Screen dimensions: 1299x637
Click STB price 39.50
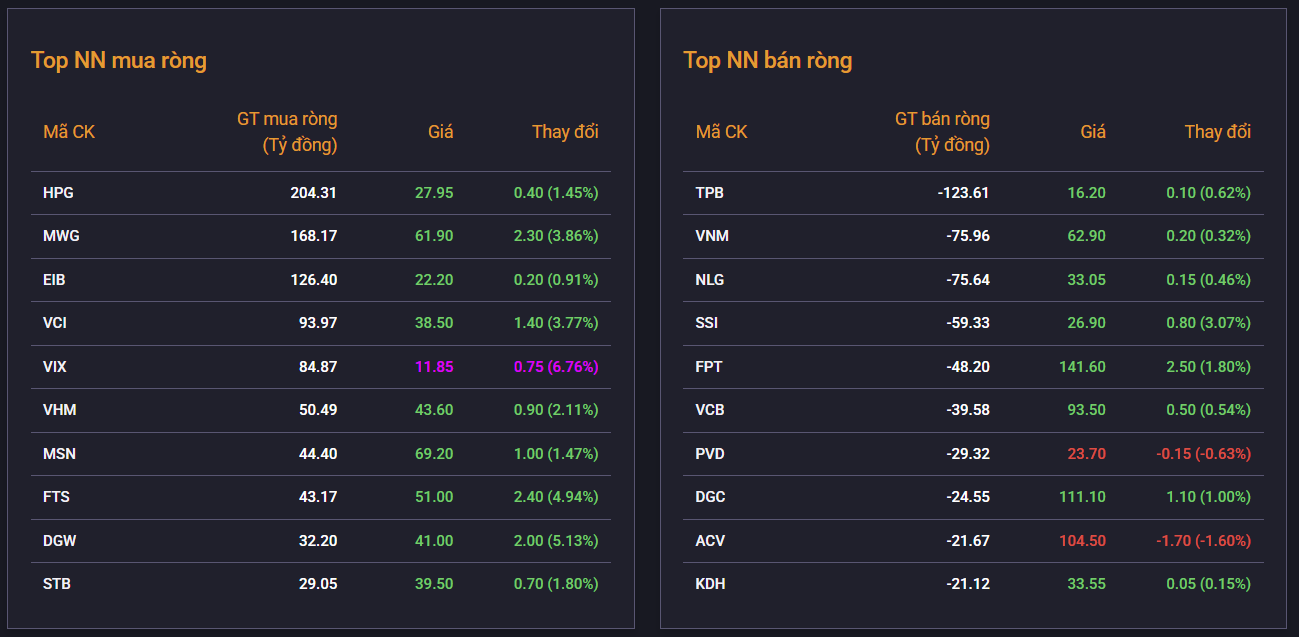pyautogui.click(x=434, y=584)
